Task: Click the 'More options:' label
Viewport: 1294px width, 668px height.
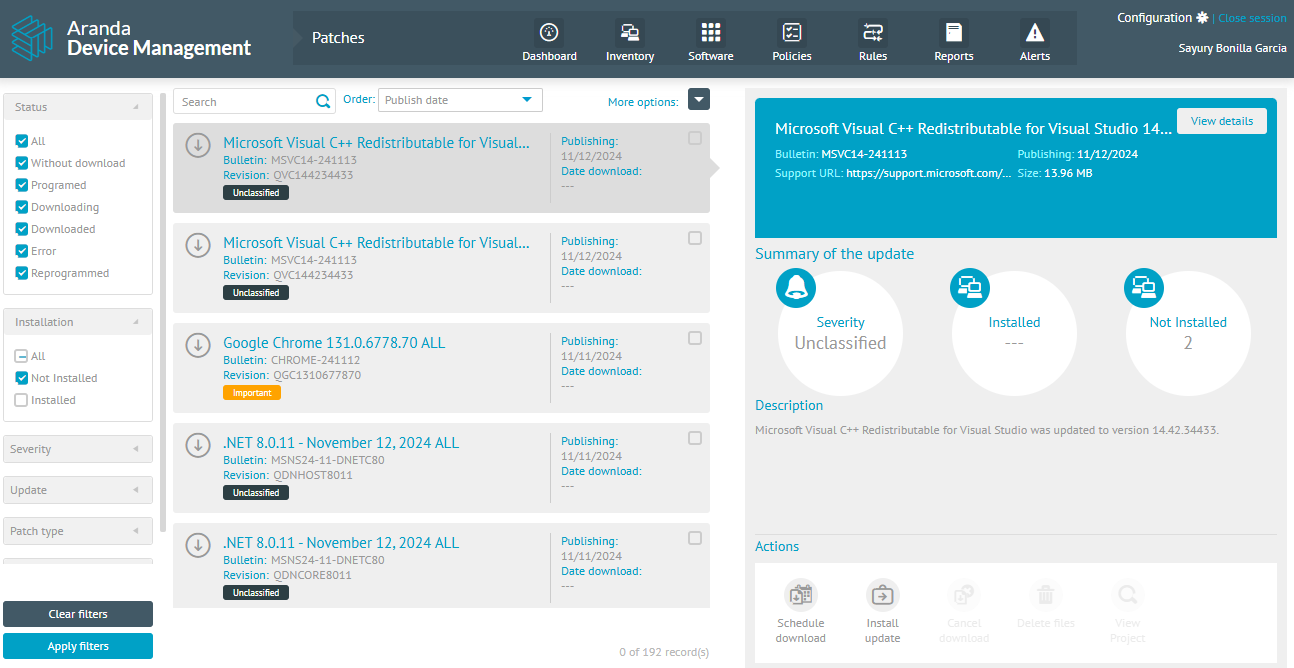Action: 643,102
